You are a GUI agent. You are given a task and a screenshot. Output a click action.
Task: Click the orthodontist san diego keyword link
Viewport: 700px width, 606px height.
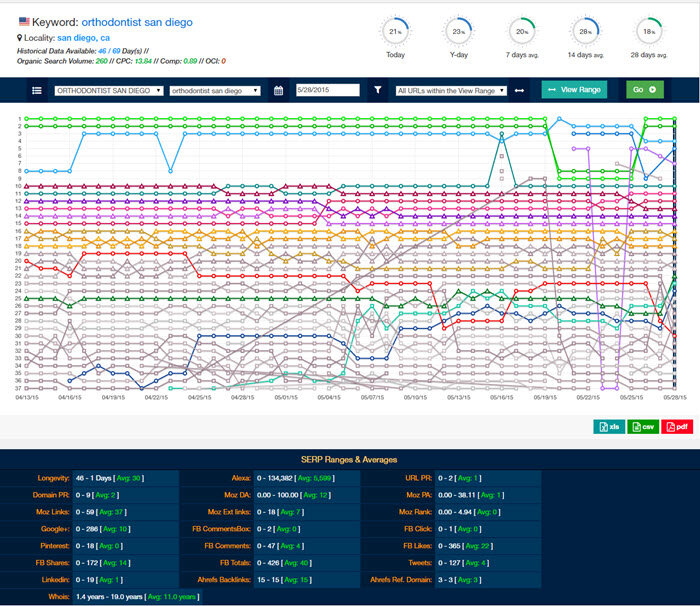coord(137,22)
